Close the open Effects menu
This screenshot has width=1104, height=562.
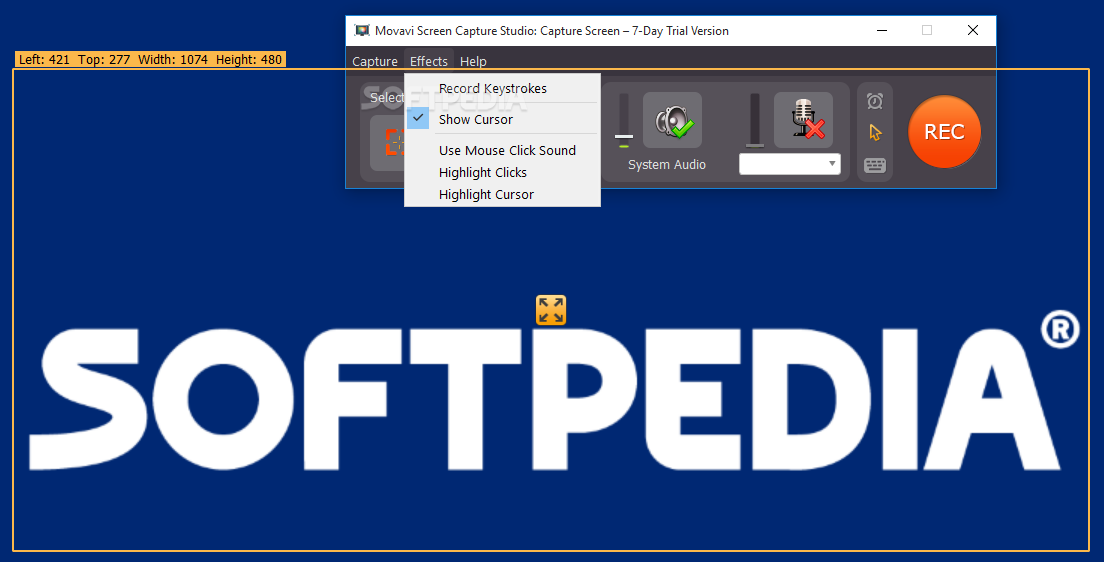point(429,61)
